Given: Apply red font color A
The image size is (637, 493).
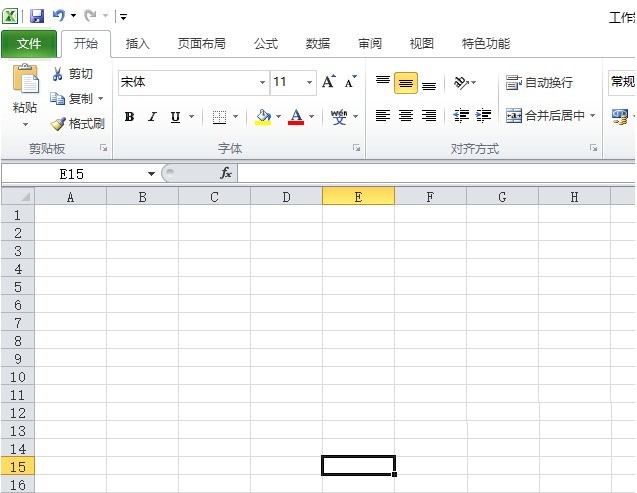Looking at the screenshot, I should coord(296,117).
